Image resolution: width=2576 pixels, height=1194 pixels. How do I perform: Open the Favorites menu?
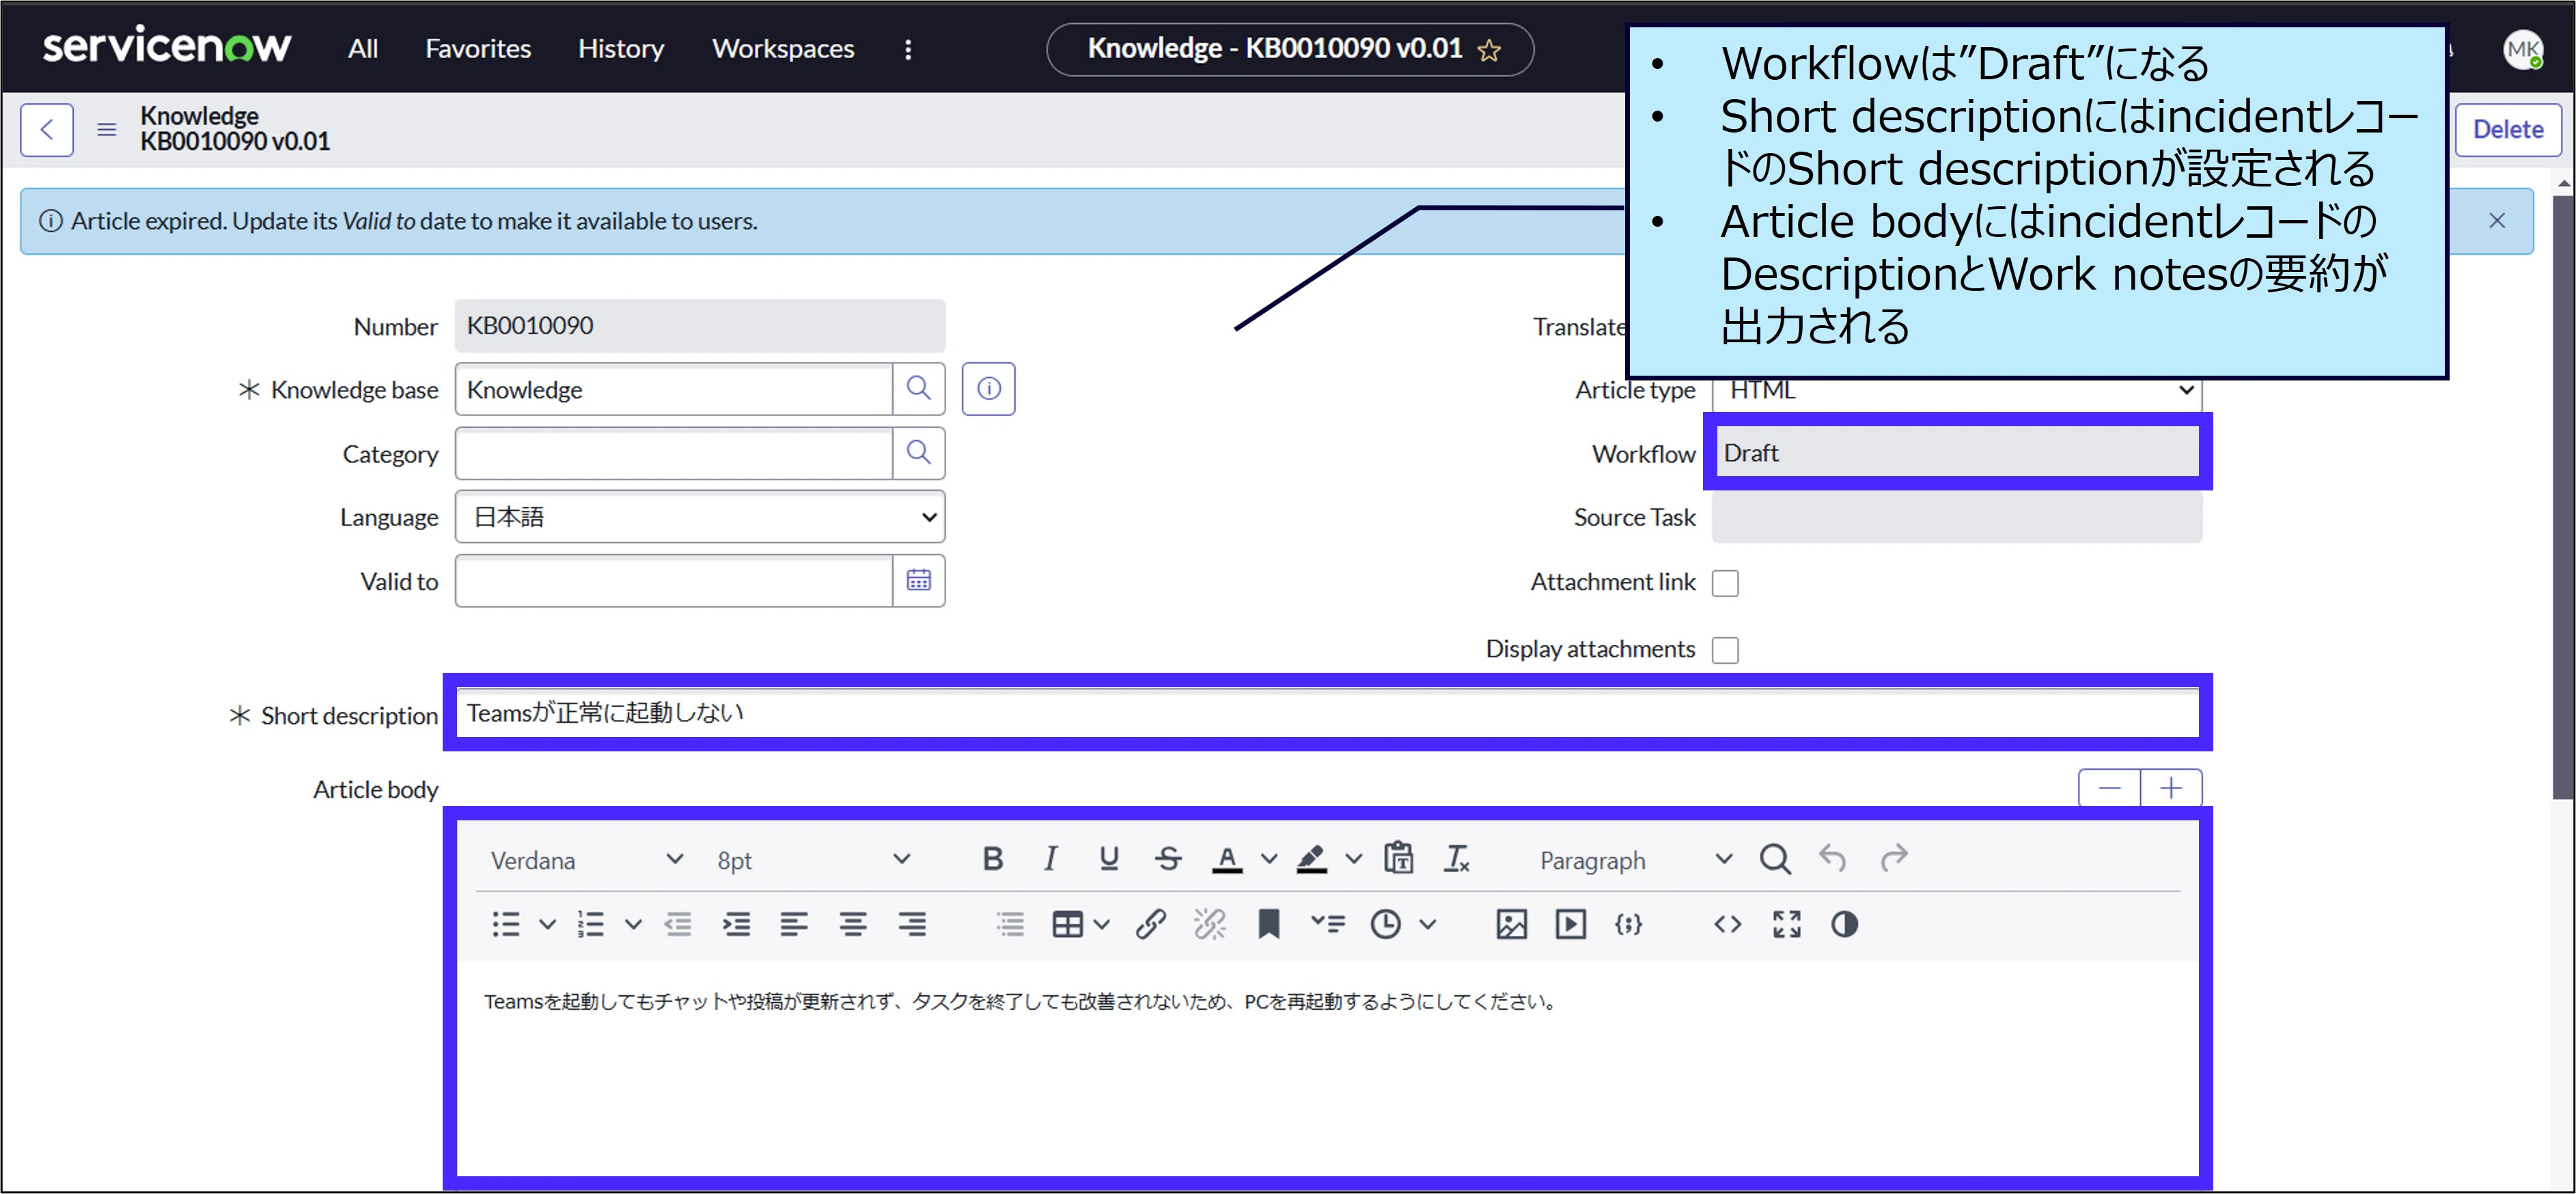pos(478,49)
